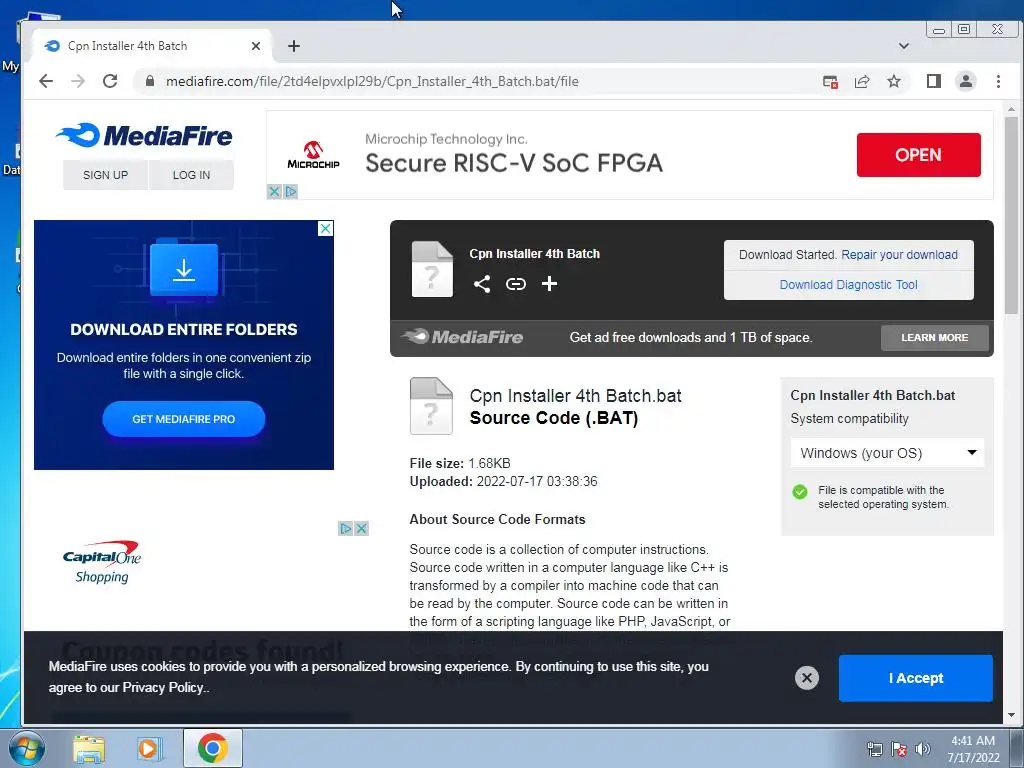
Task: Click the 'File size: 1.68KB' text
Action: (x=460, y=463)
